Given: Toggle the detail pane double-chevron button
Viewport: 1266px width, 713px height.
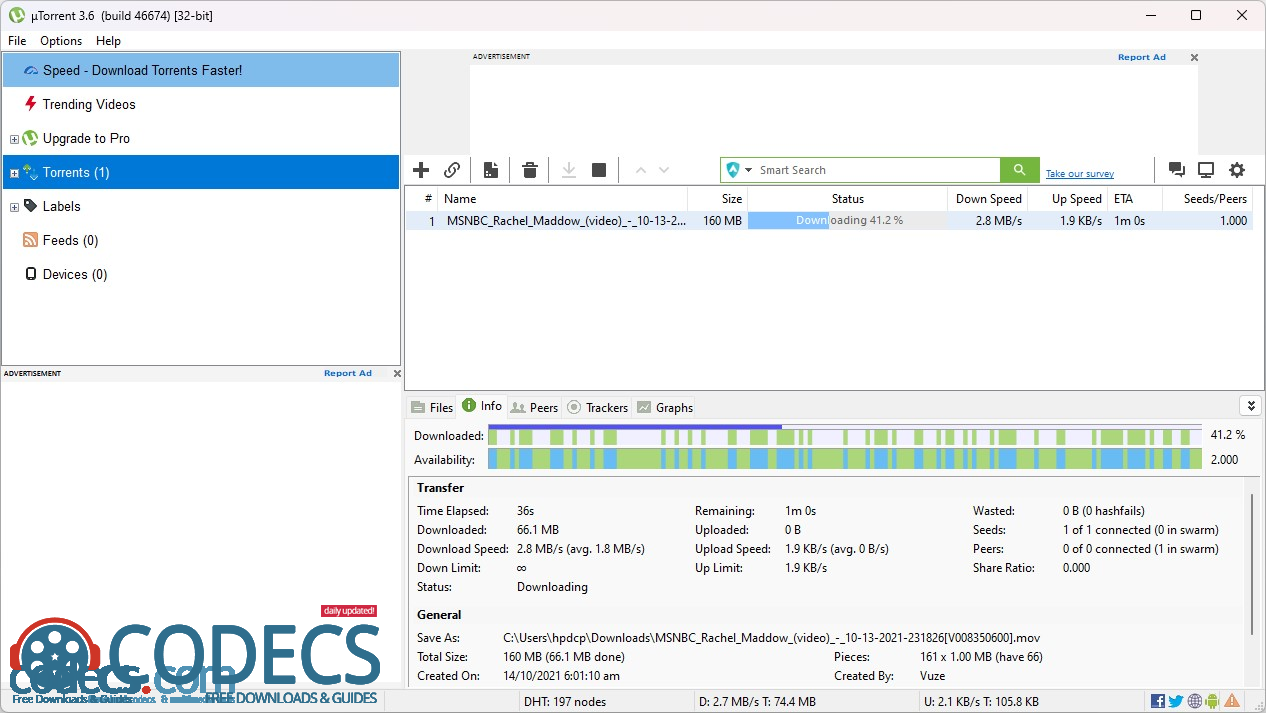Looking at the screenshot, I should point(1249,405).
